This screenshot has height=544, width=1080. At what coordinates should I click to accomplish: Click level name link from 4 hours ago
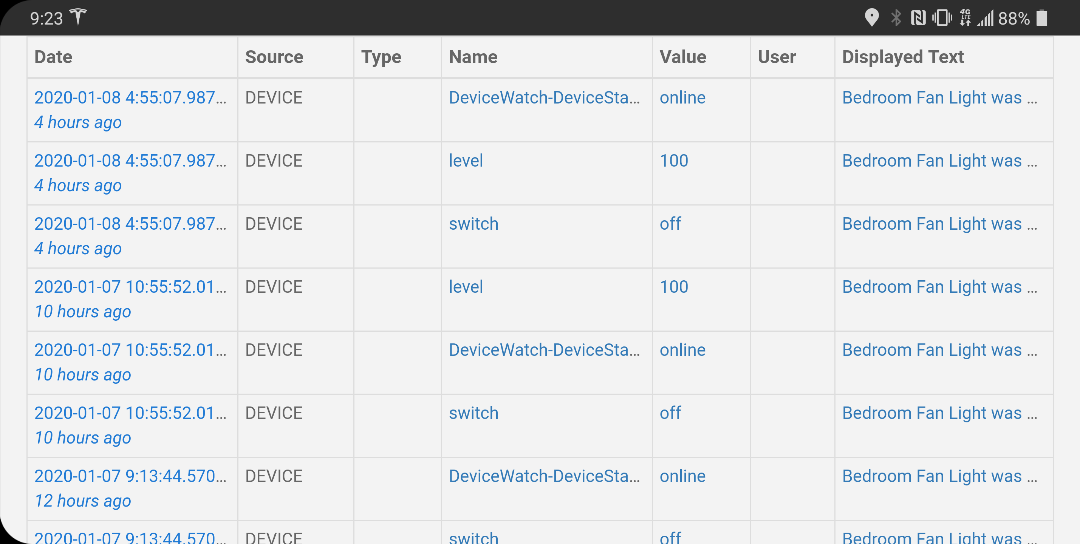pyautogui.click(x=466, y=161)
